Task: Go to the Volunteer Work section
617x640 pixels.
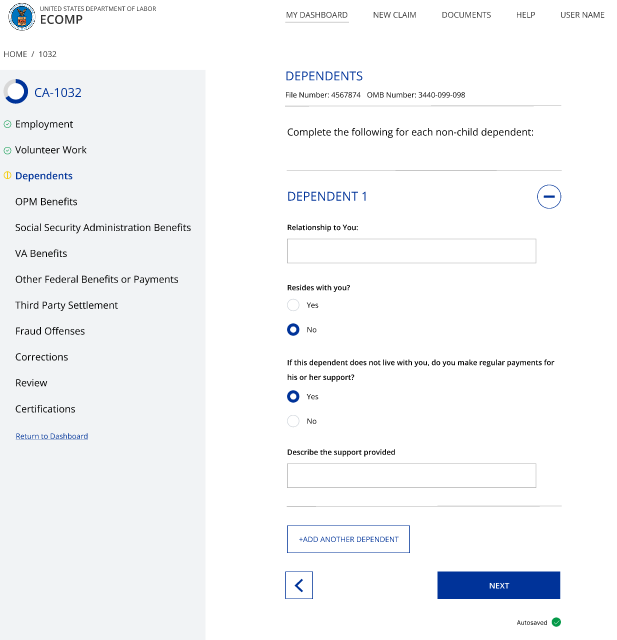Action: pyautogui.click(x=51, y=150)
